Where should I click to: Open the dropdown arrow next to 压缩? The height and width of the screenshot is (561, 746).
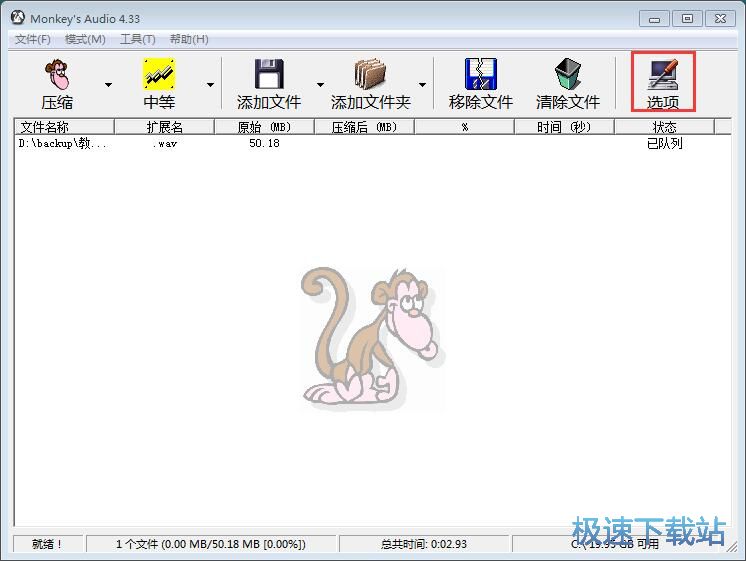tap(108, 85)
